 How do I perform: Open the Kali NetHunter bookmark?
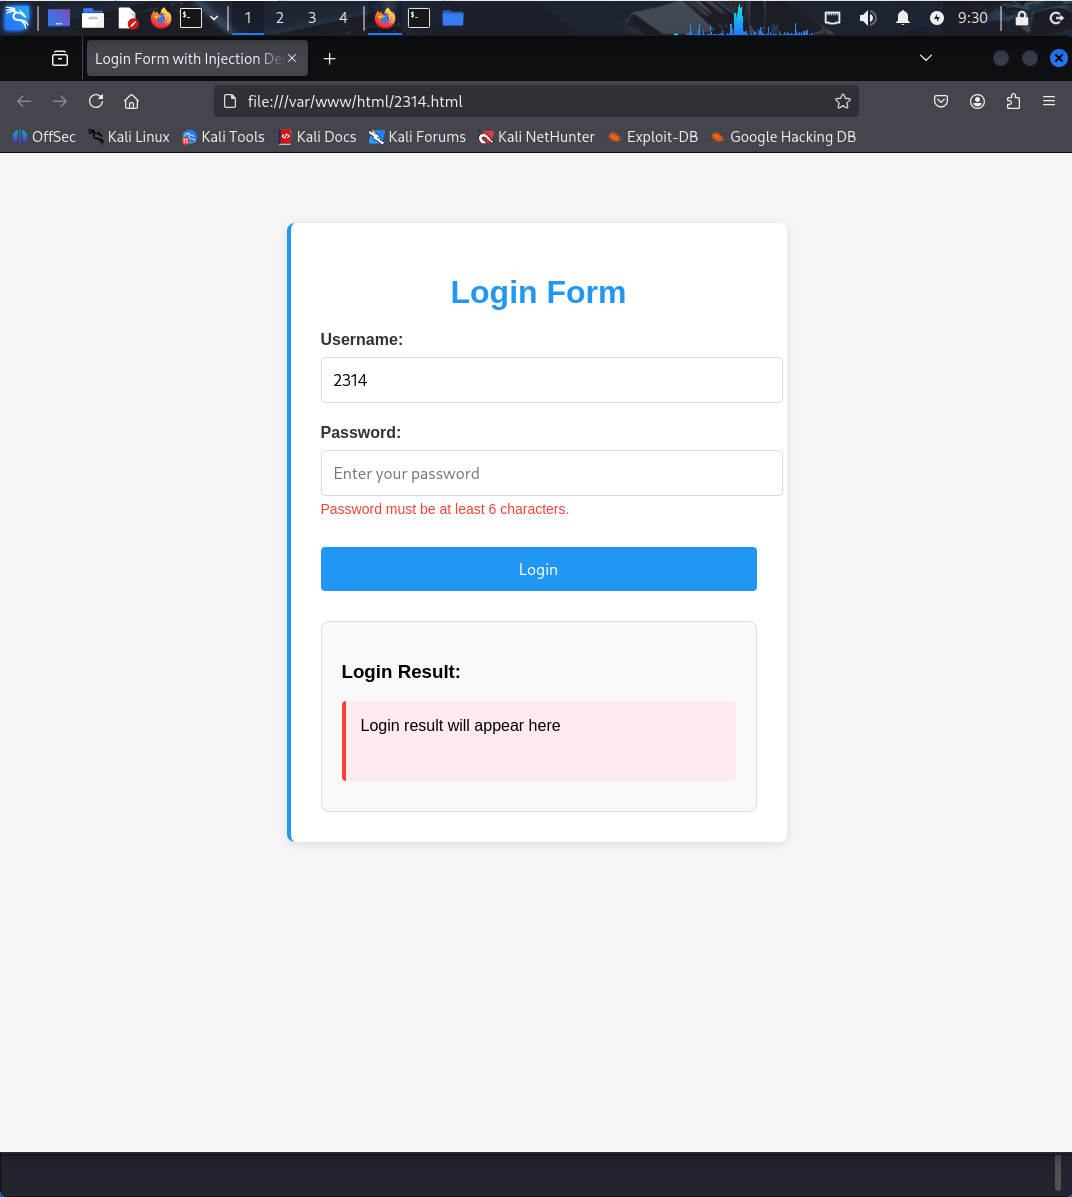tap(537, 137)
